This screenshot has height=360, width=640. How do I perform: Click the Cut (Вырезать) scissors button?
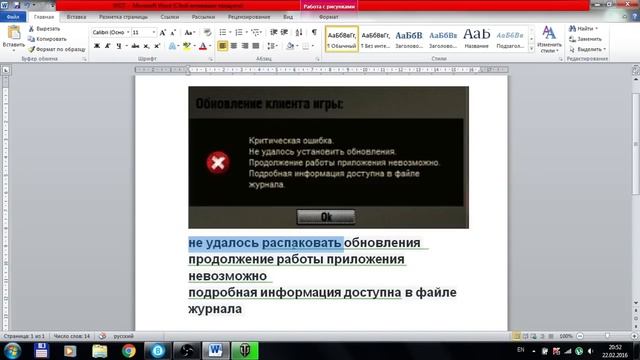pyautogui.click(x=44, y=29)
